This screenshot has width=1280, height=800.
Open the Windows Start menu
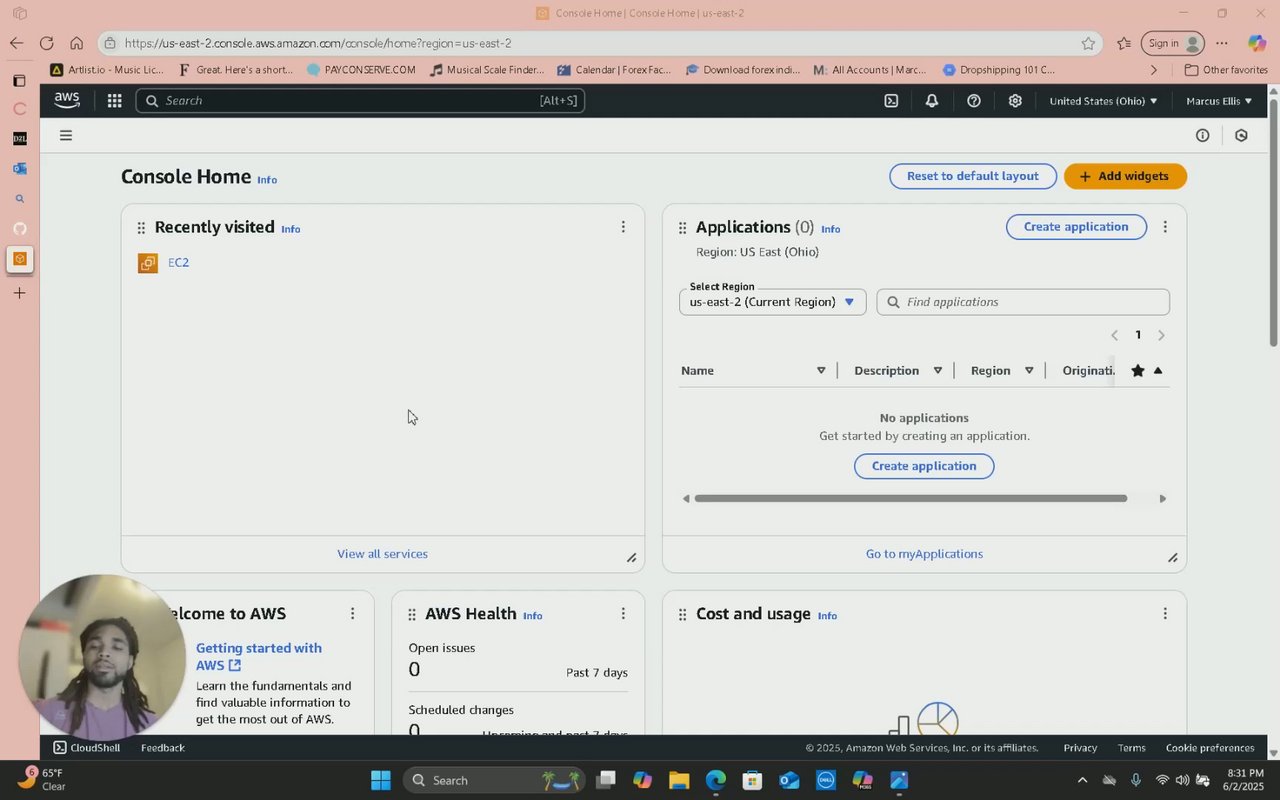click(x=381, y=780)
